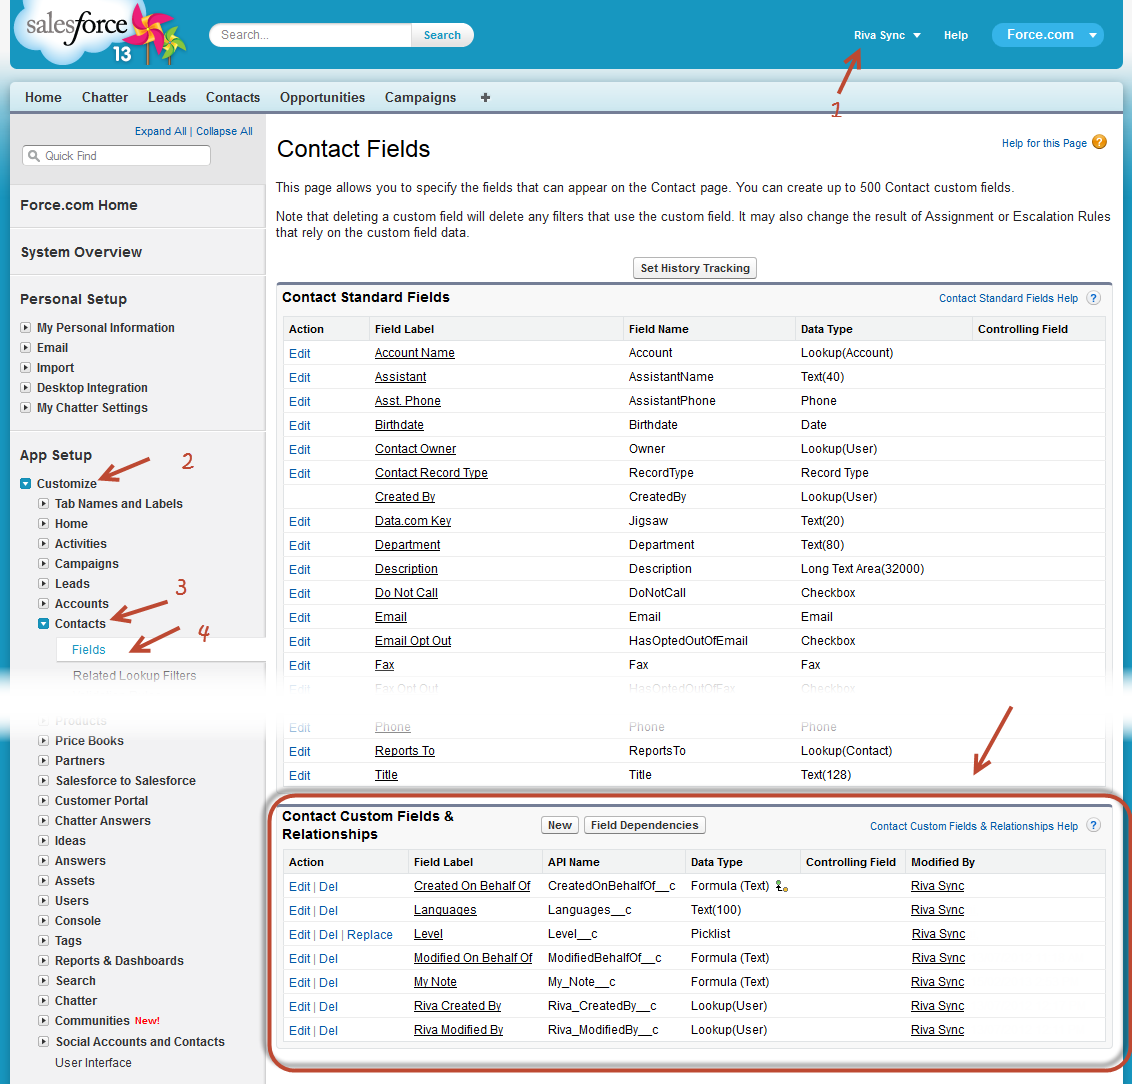Click the formula icon beside Created On Behalf Of
This screenshot has height=1084, width=1132.
tap(781, 886)
